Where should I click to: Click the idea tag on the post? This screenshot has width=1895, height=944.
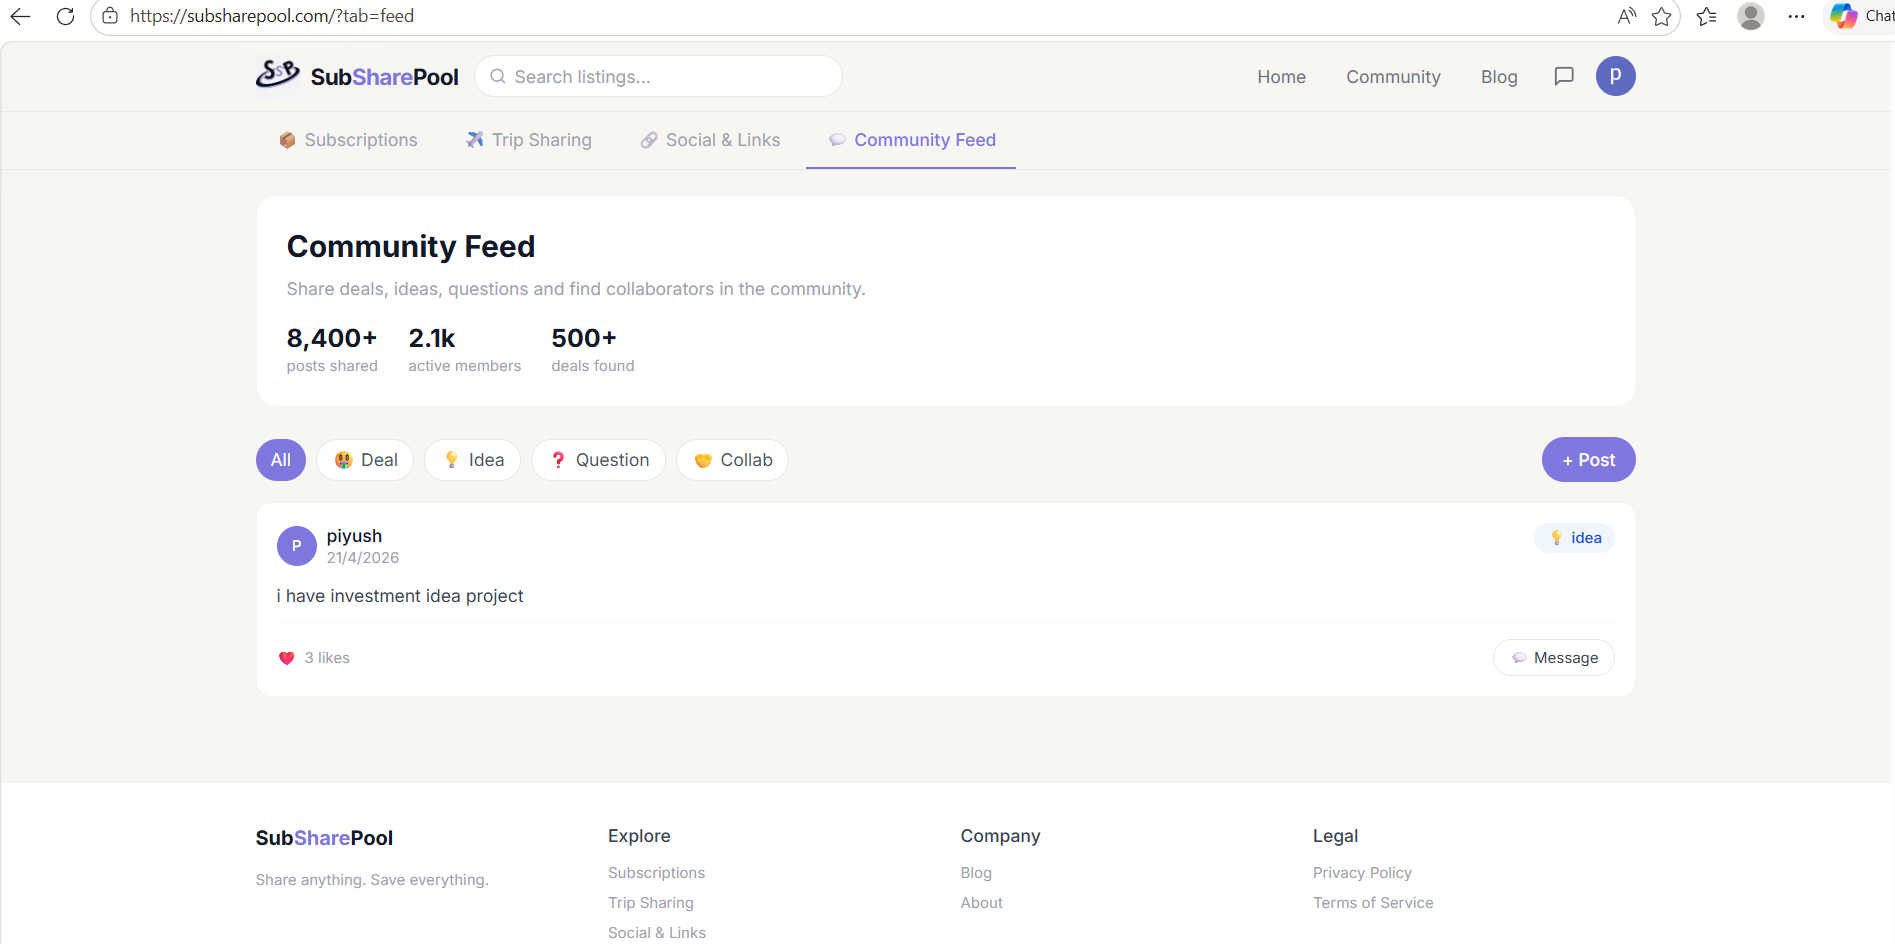1575,538
